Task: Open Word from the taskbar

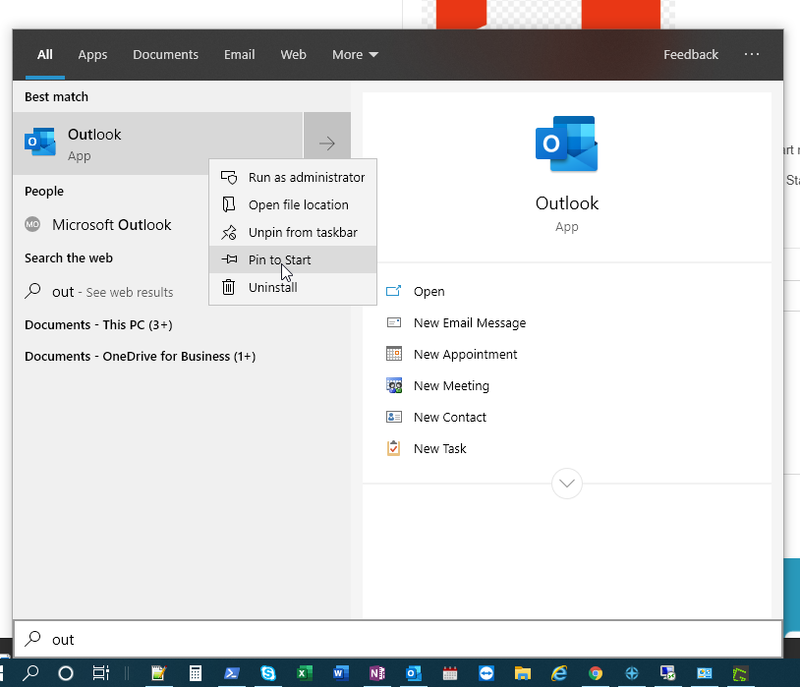Action: [340, 675]
